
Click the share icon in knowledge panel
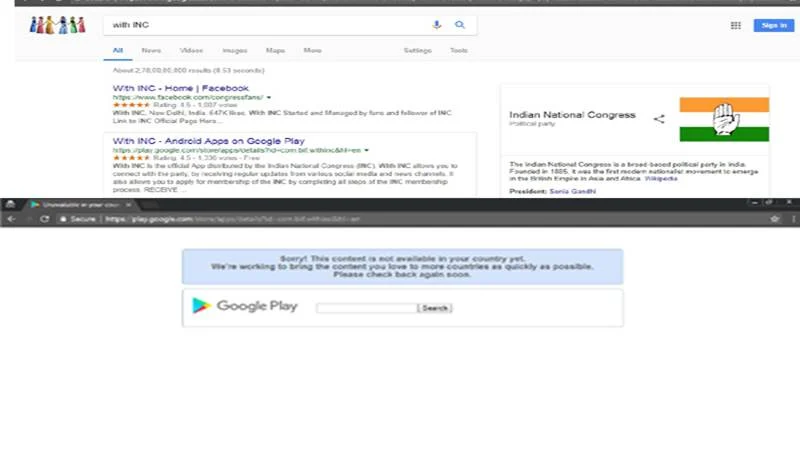point(659,119)
